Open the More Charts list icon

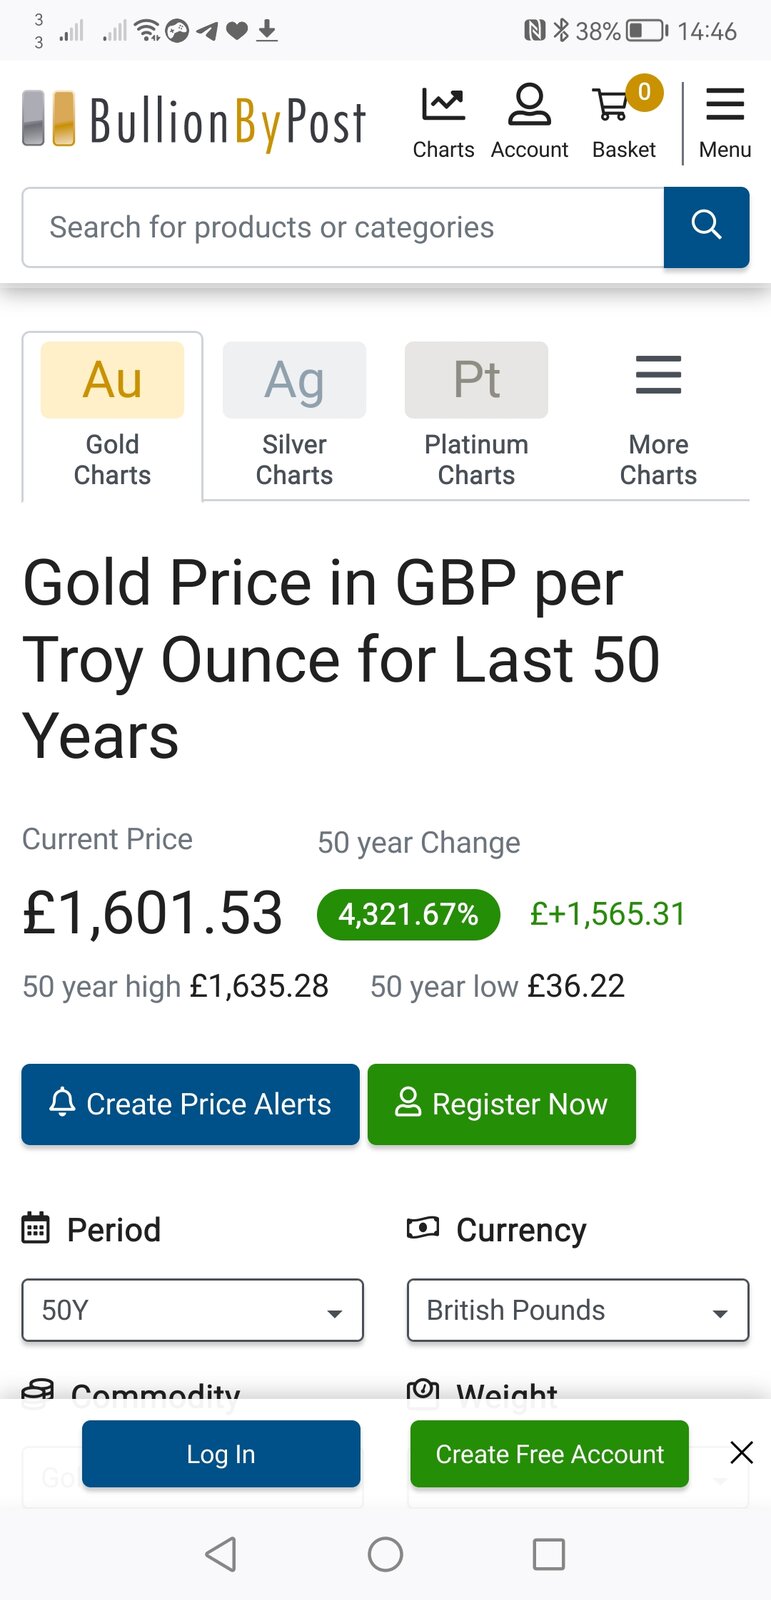pos(658,377)
